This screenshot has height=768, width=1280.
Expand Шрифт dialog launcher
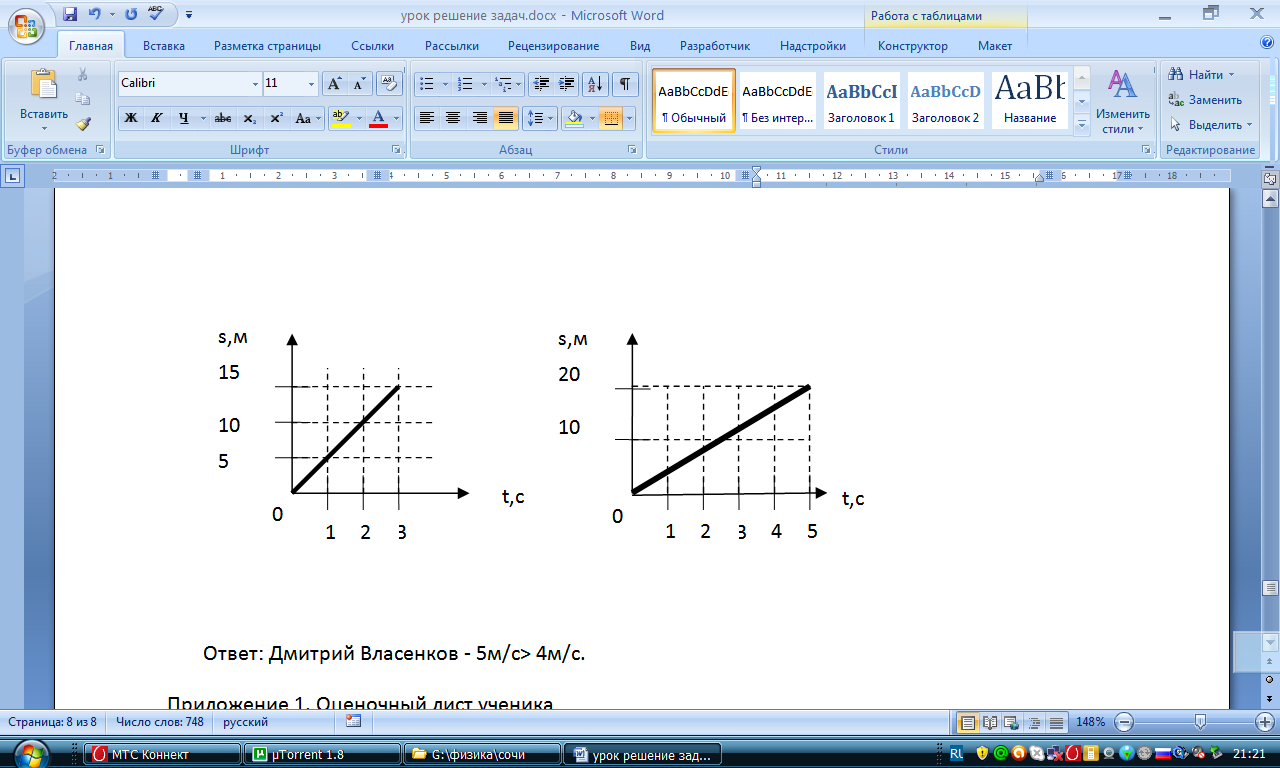click(396, 150)
